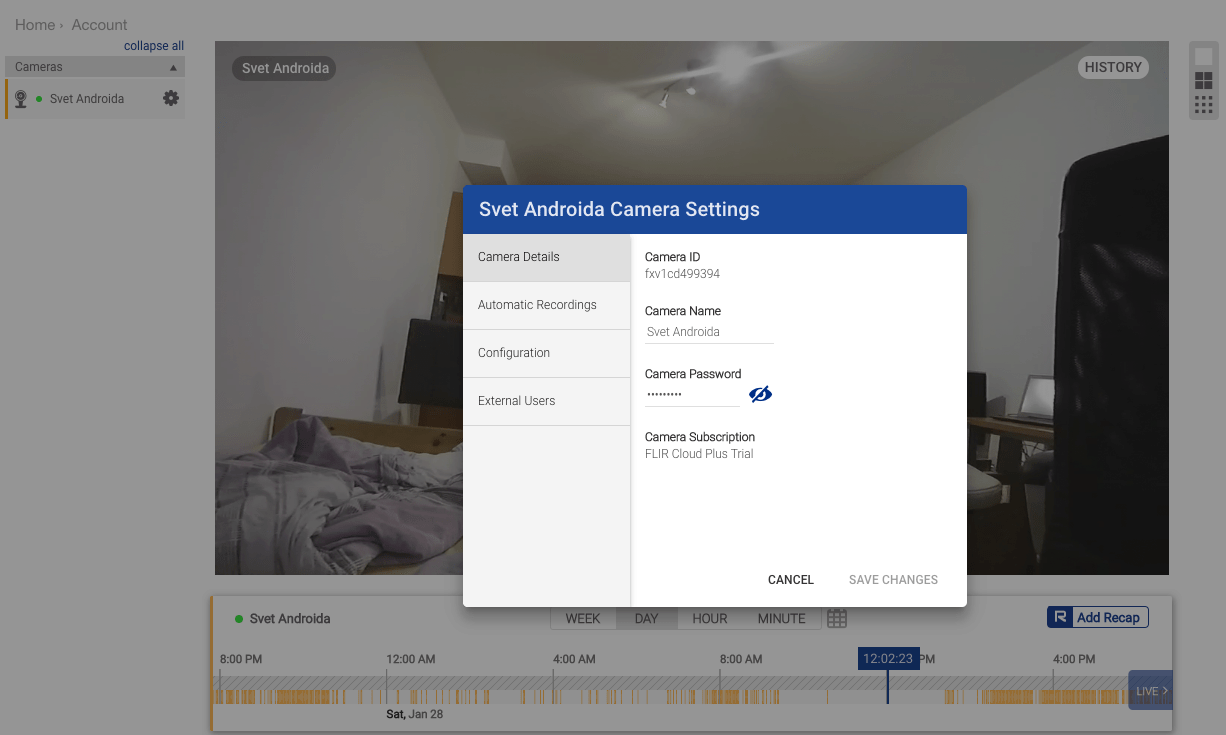Open settings gear for Svet Androida camera
The height and width of the screenshot is (735, 1226).
click(171, 98)
